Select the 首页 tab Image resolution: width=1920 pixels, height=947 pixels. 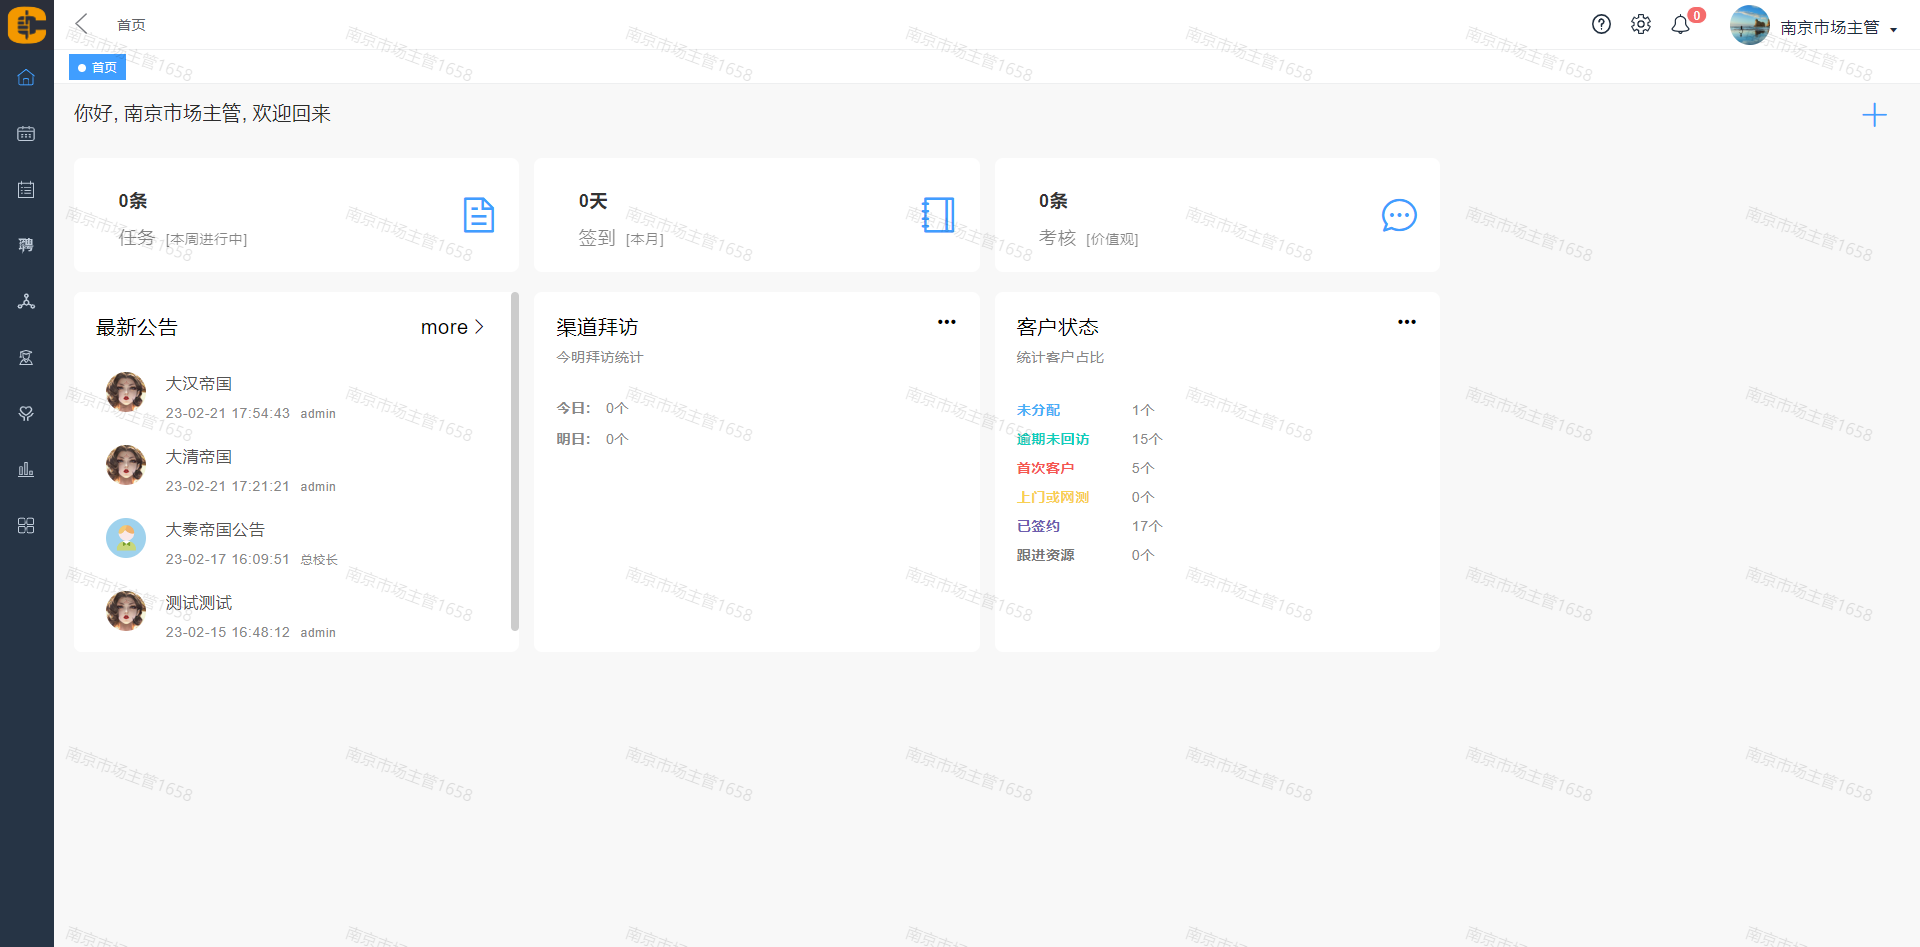pyautogui.click(x=98, y=67)
